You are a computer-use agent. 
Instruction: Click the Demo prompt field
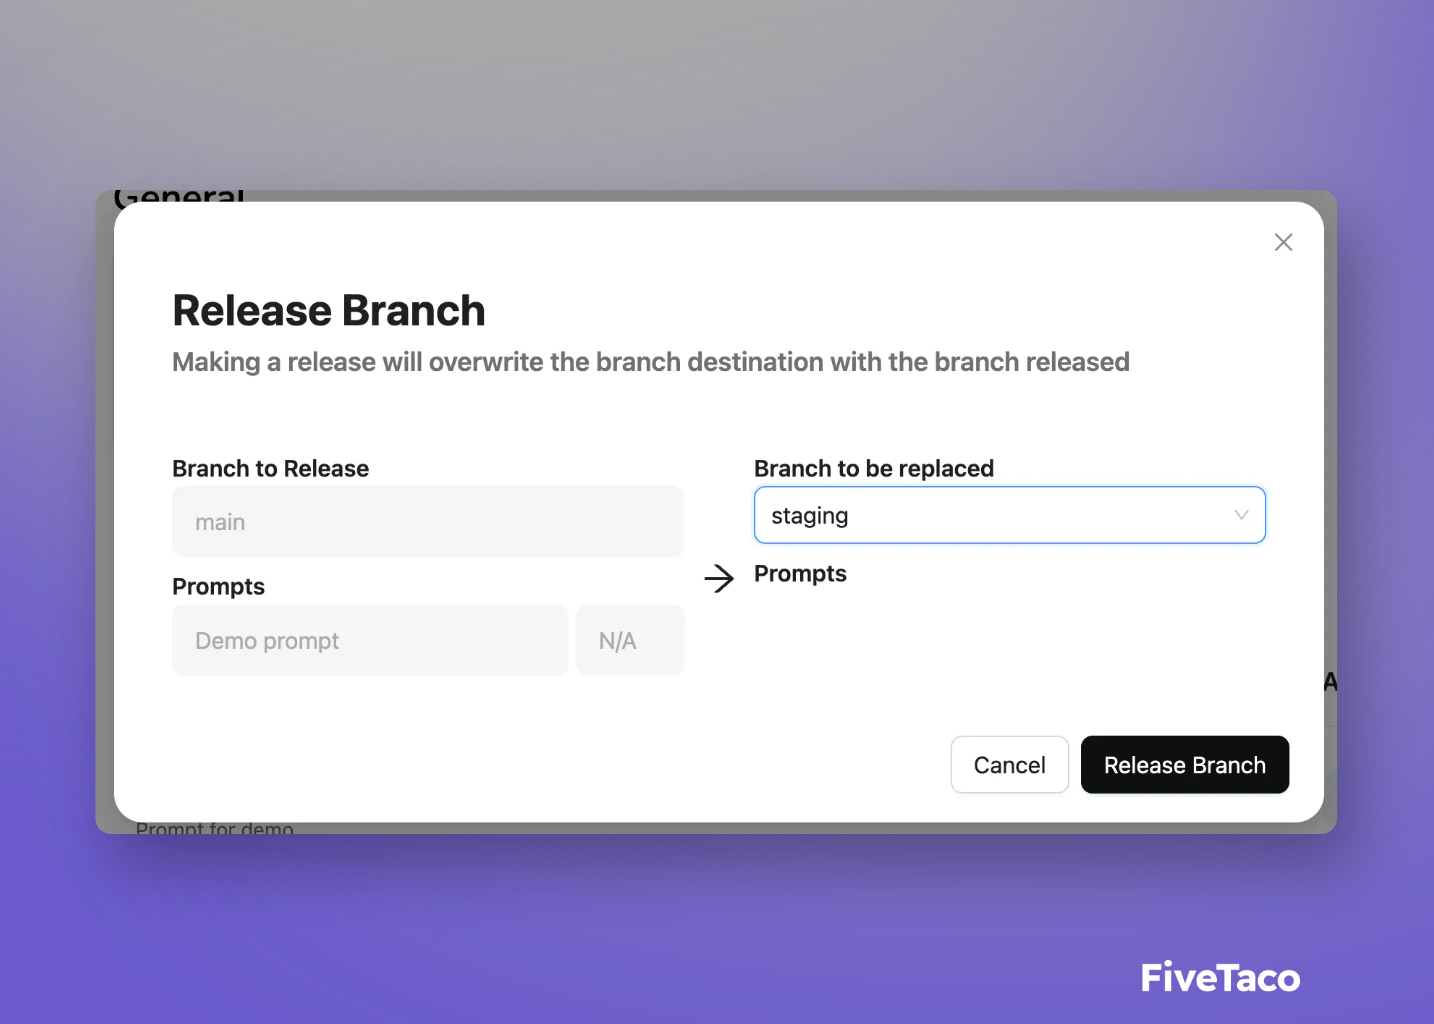click(370, 640)
